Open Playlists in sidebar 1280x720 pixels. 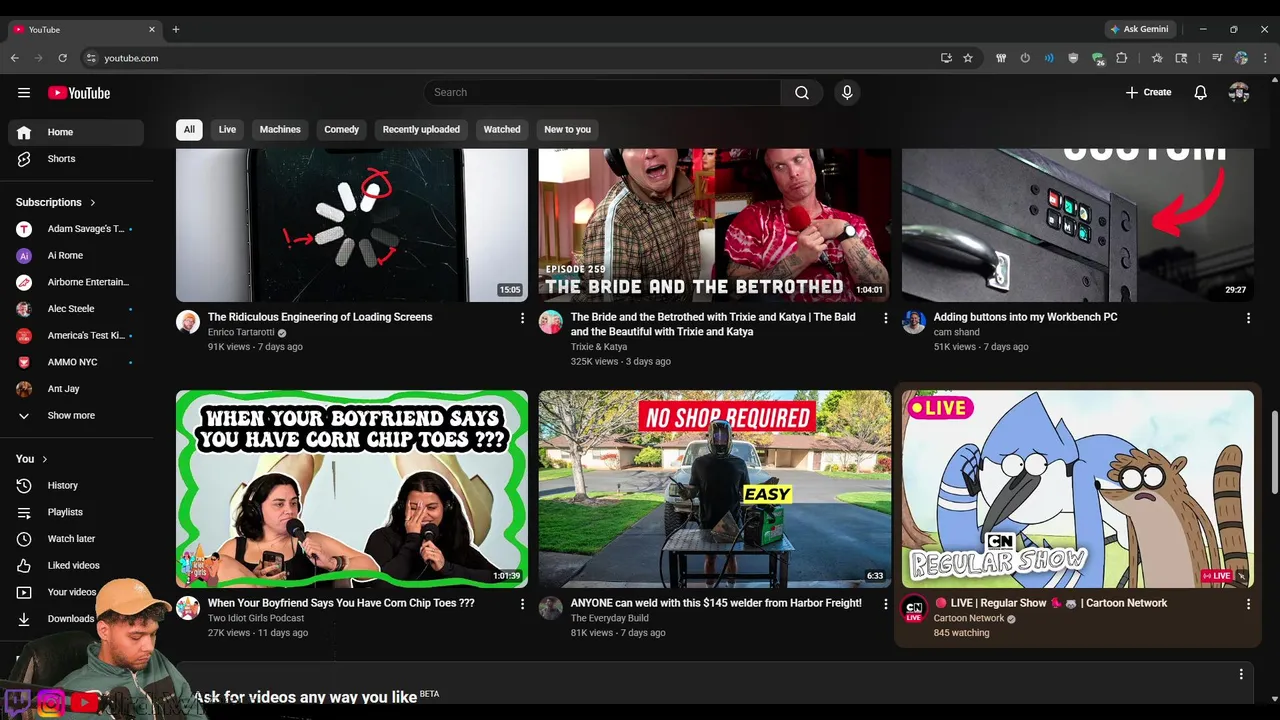[76, 512]
